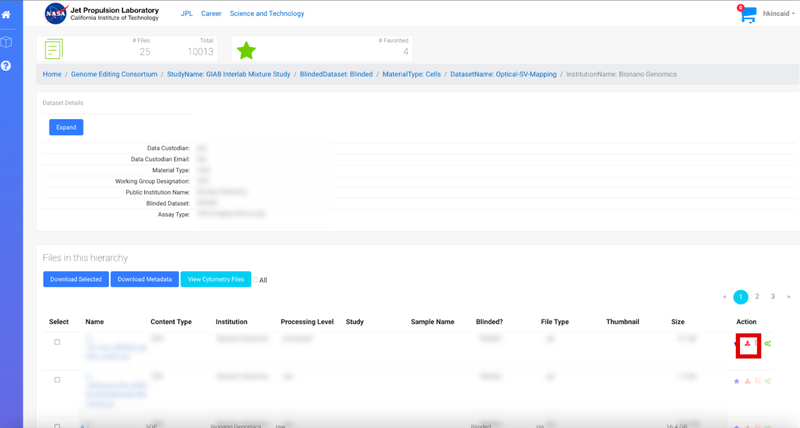Click the list icon in the second file row
This screenshot has height=428, width=800.
[758, 381]
